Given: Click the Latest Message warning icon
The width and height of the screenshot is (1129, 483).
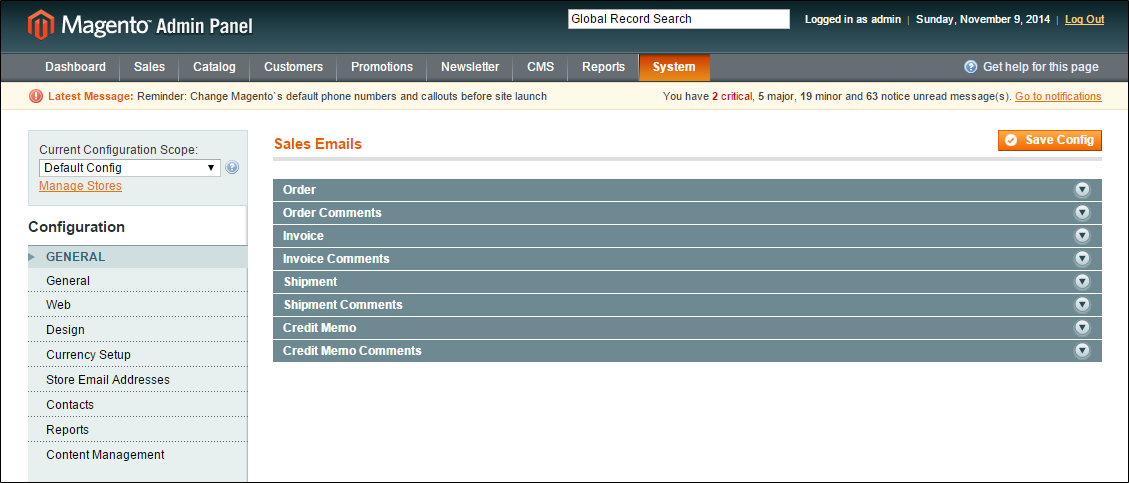Looking at the screenshot, I should (36, 96).
